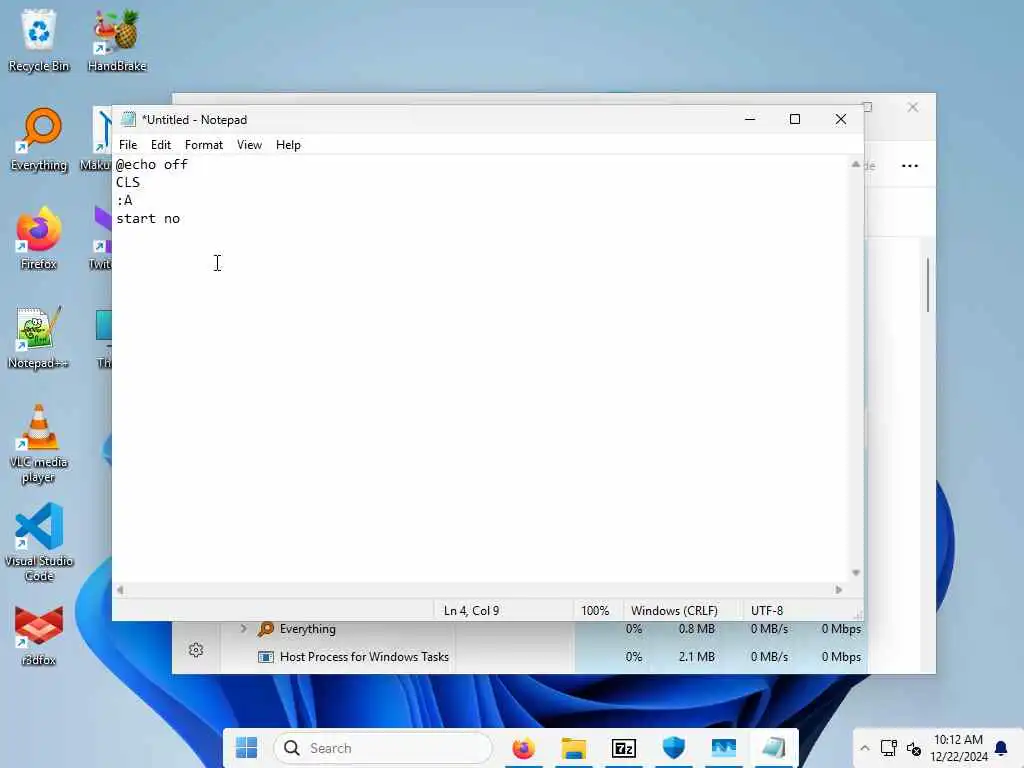Click the Everything process icon in Task Manager
The height and width of the screenshot is (768, 1024).
click(266, 629)
